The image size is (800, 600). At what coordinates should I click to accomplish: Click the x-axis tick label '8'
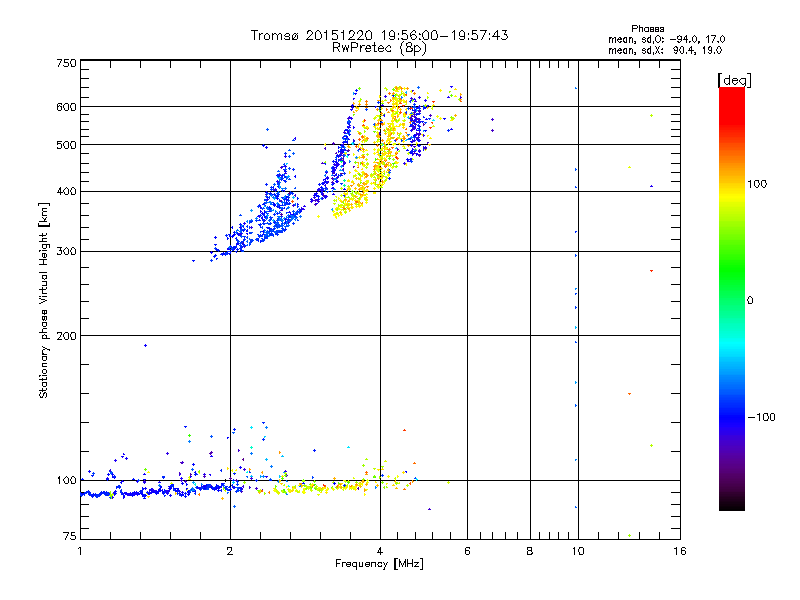[x=530, y=551]
